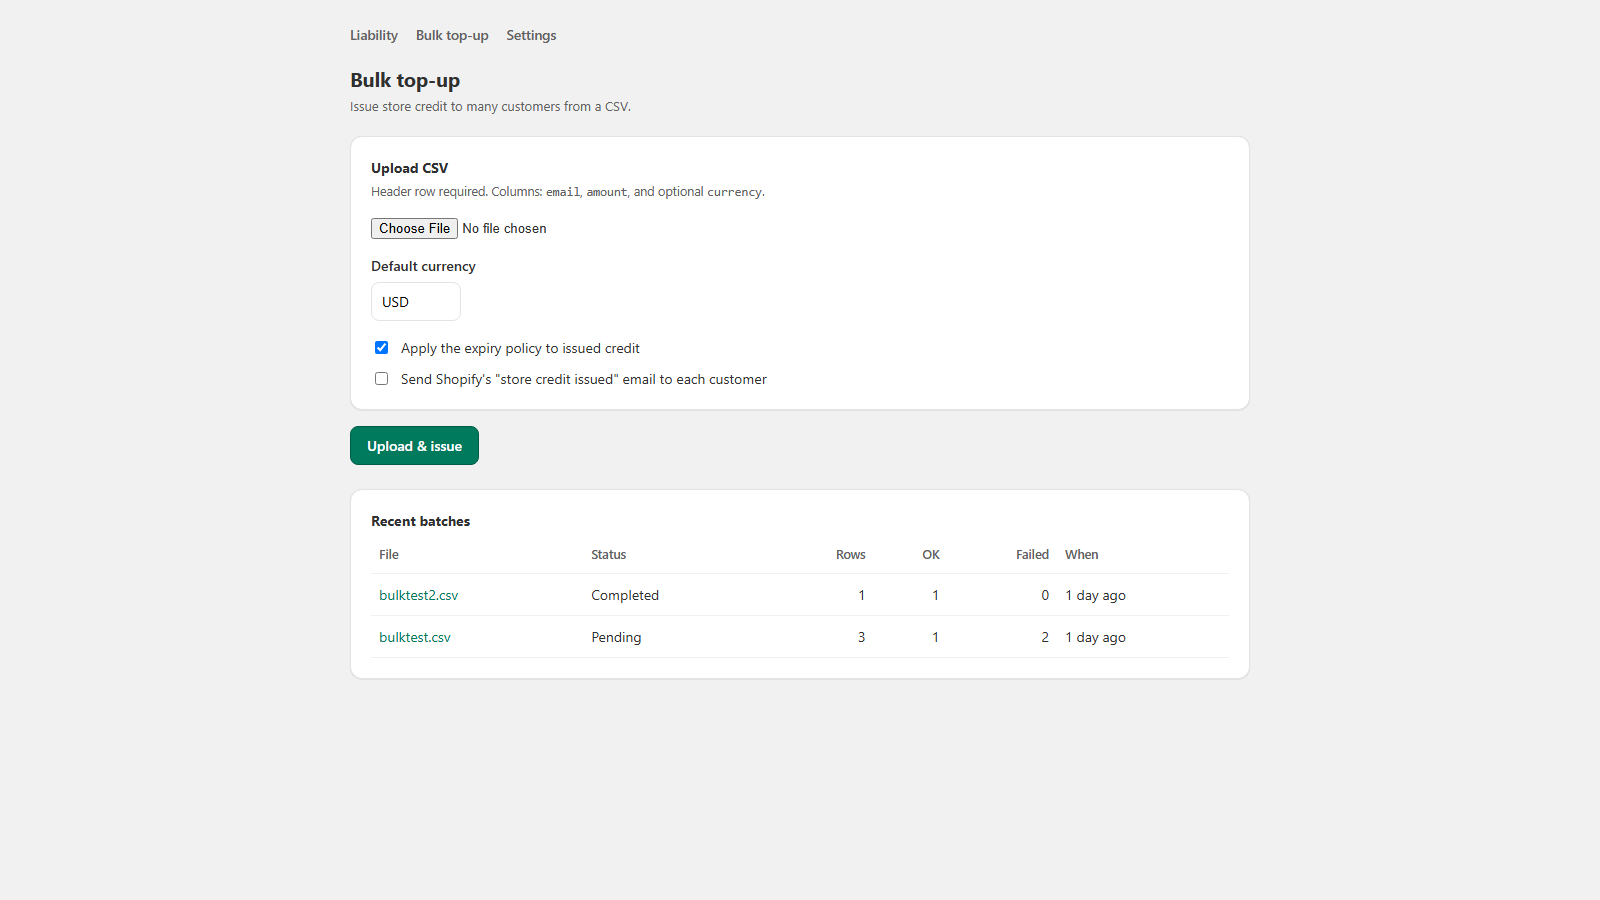
Task: Click the Recent batches heading
Action: 420,521
